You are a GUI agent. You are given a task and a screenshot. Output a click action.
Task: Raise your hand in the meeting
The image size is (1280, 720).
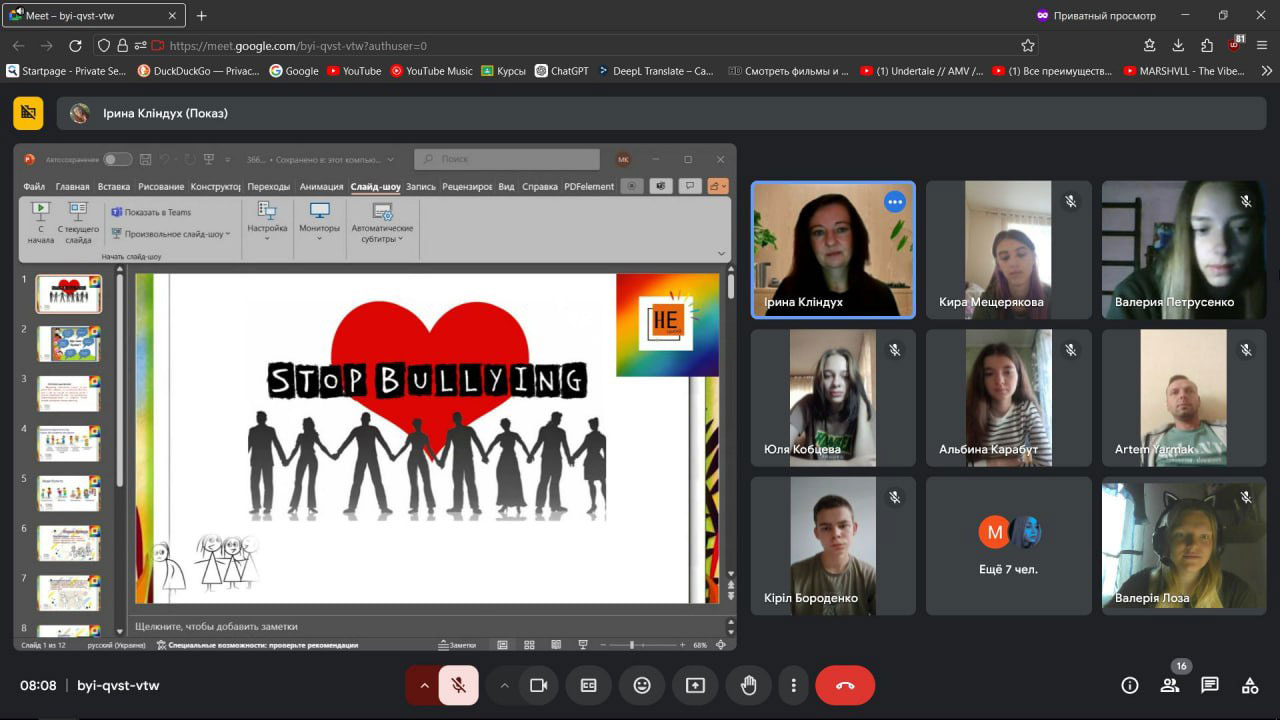coord(748,685)
